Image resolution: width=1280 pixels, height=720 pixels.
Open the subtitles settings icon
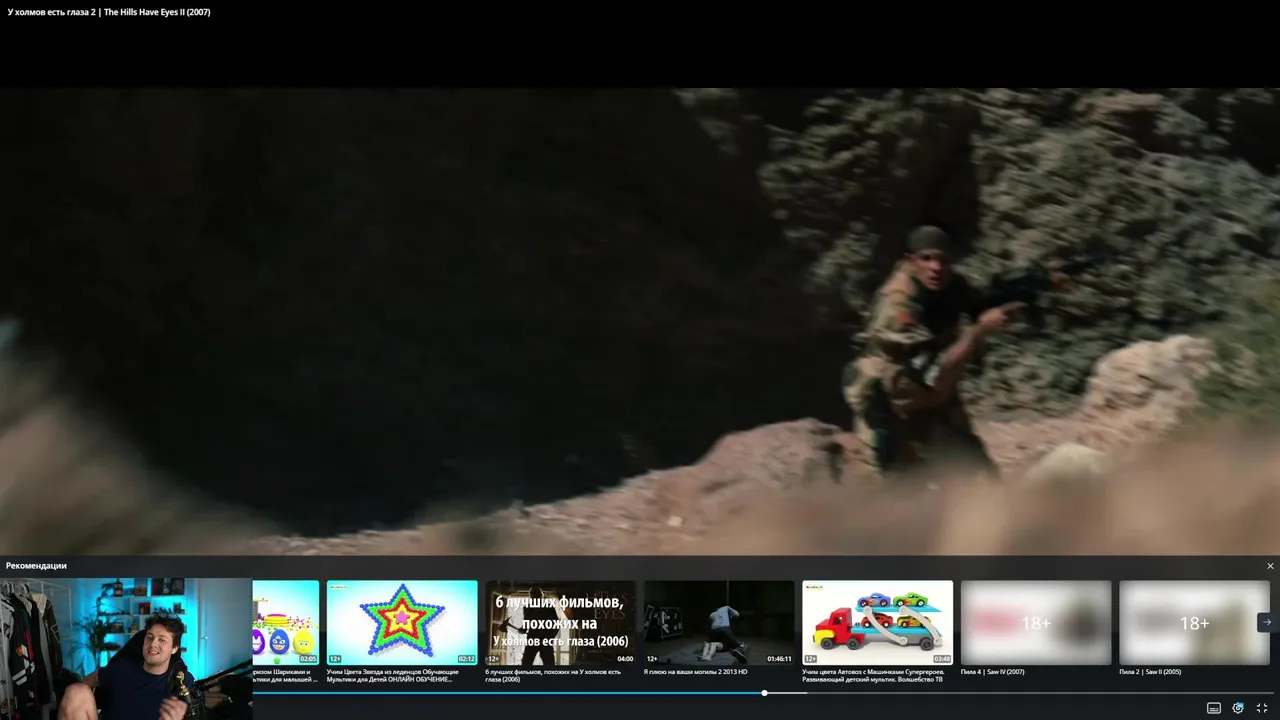point(1214,708)
